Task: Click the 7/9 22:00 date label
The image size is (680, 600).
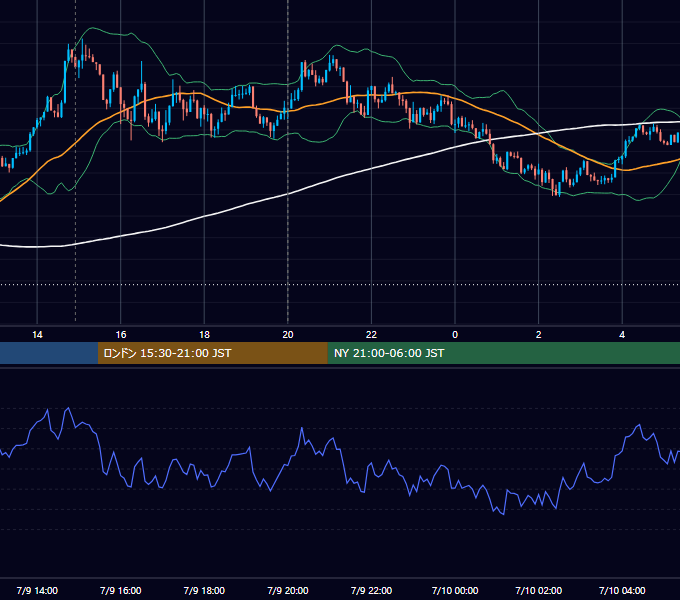Action: click(371, 590)
